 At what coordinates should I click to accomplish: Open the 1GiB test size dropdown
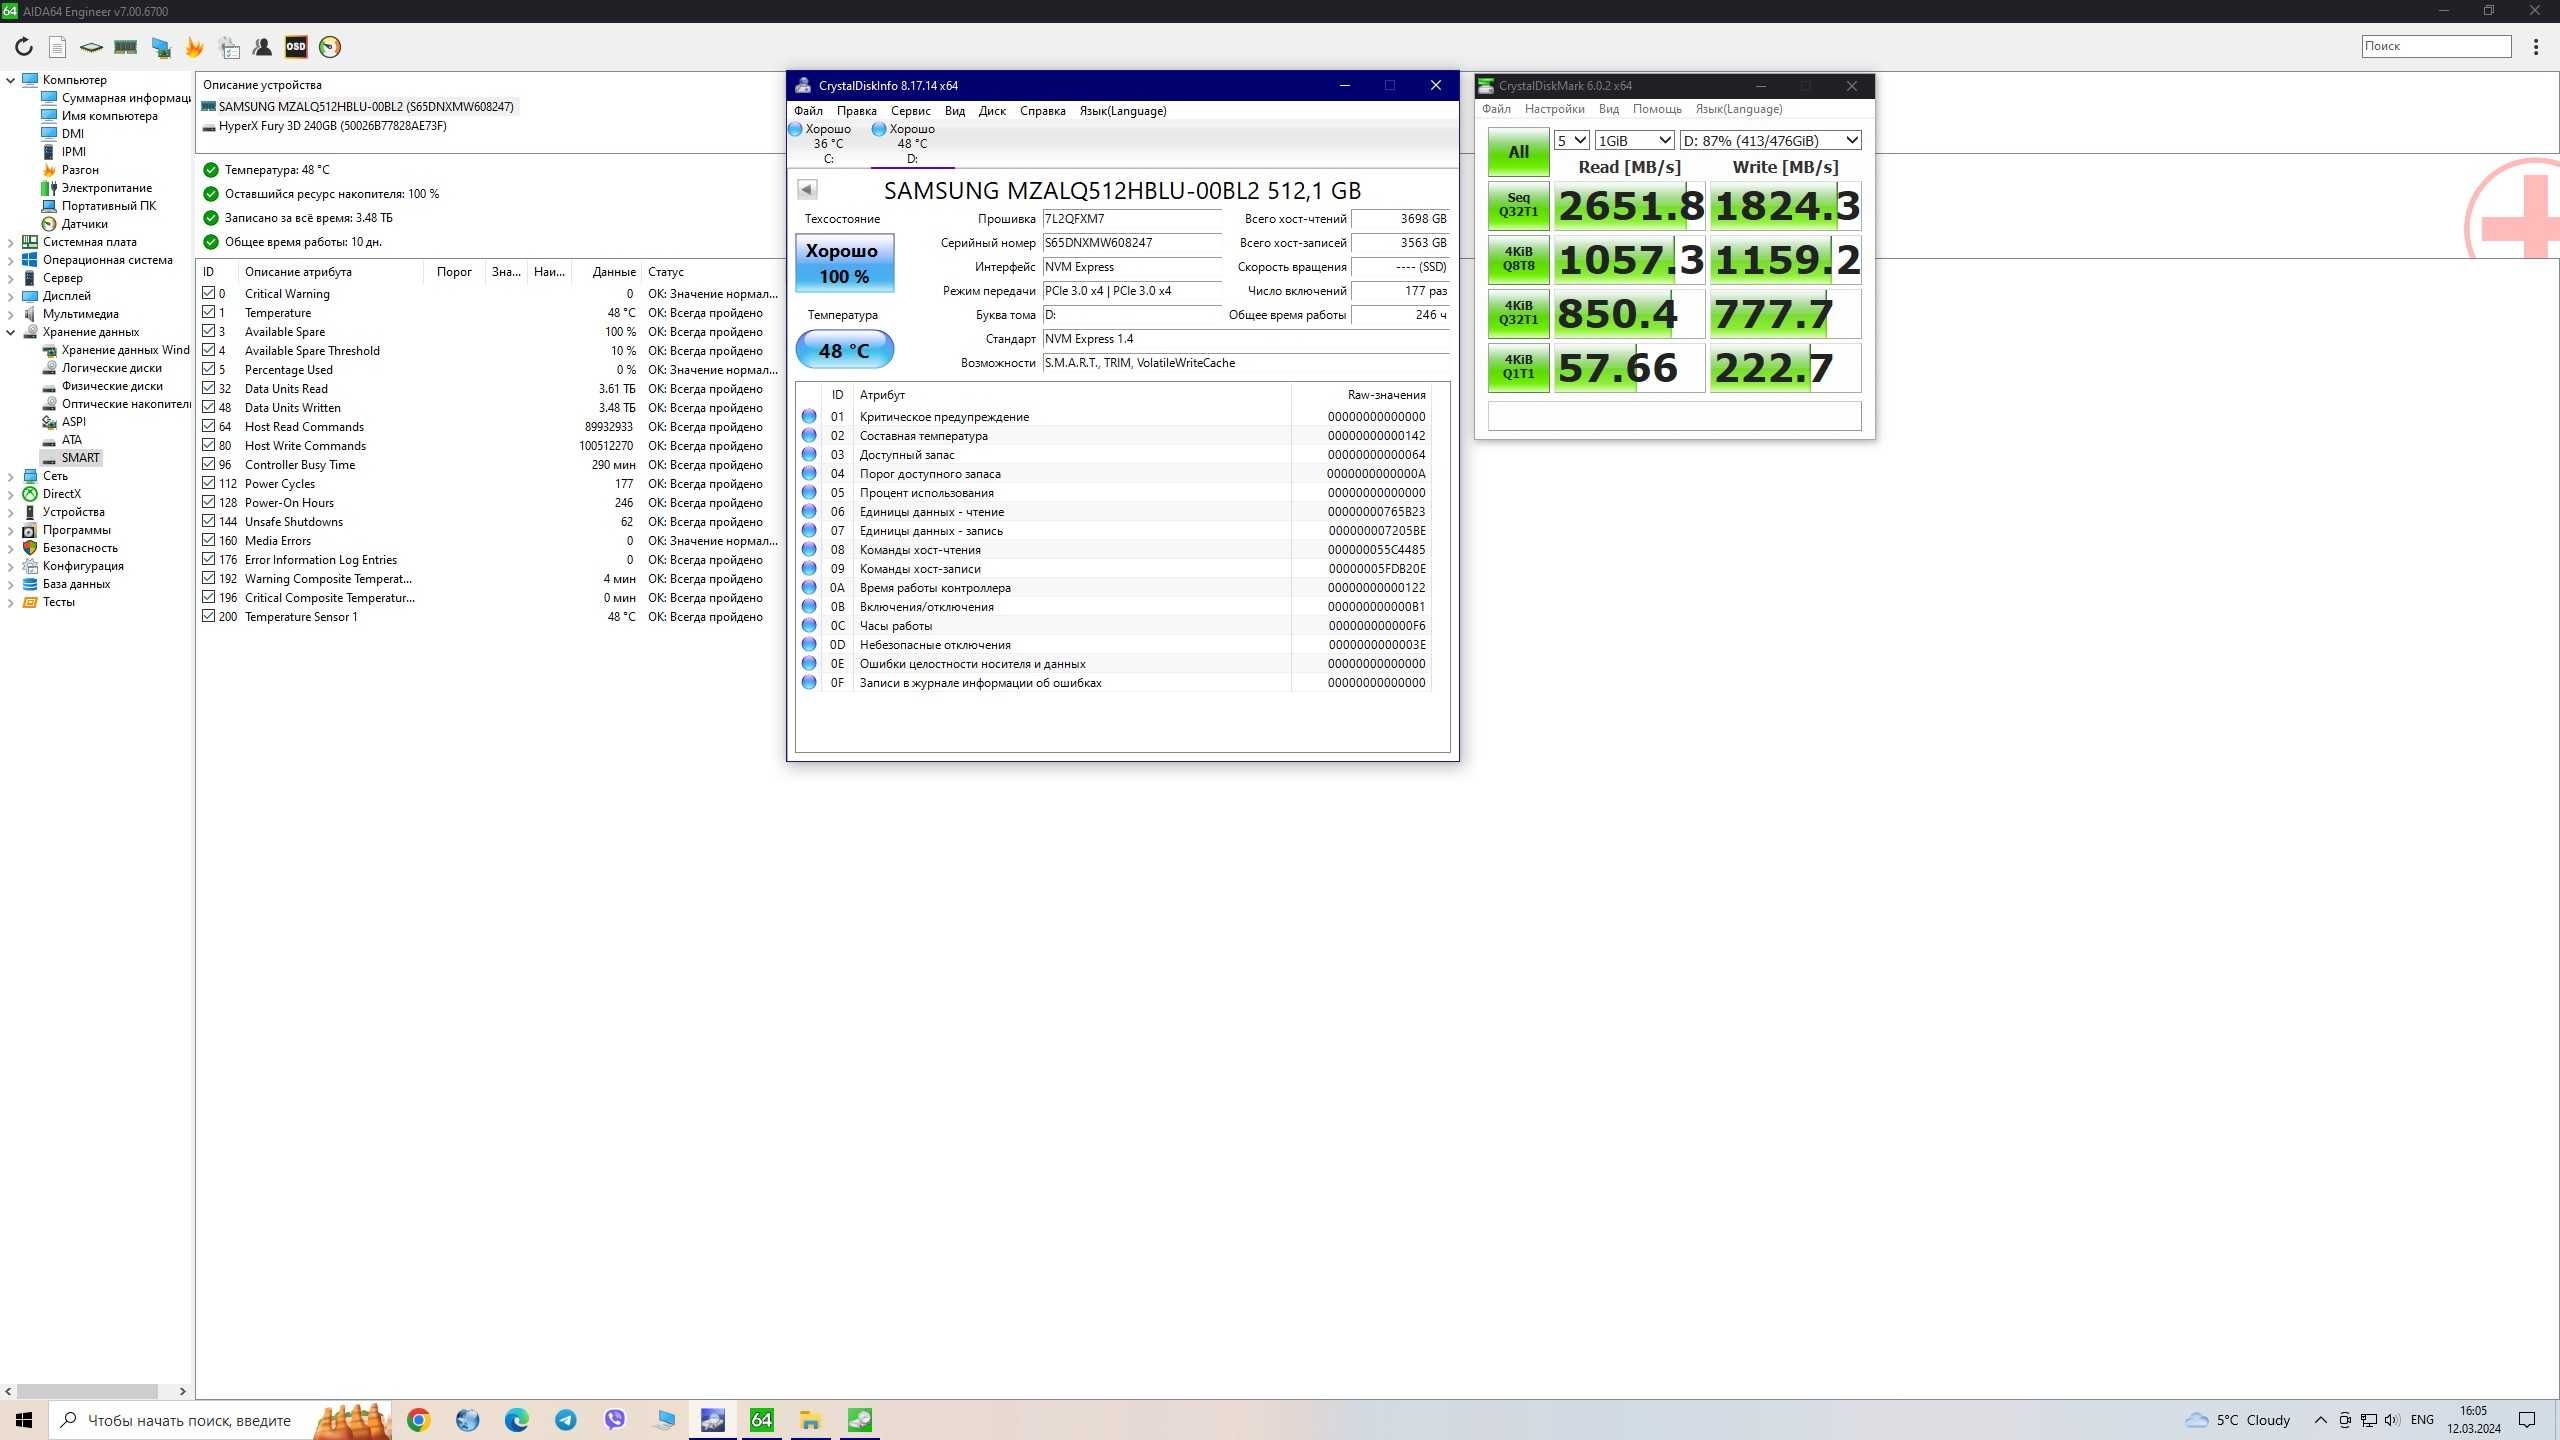[1634, 140]
